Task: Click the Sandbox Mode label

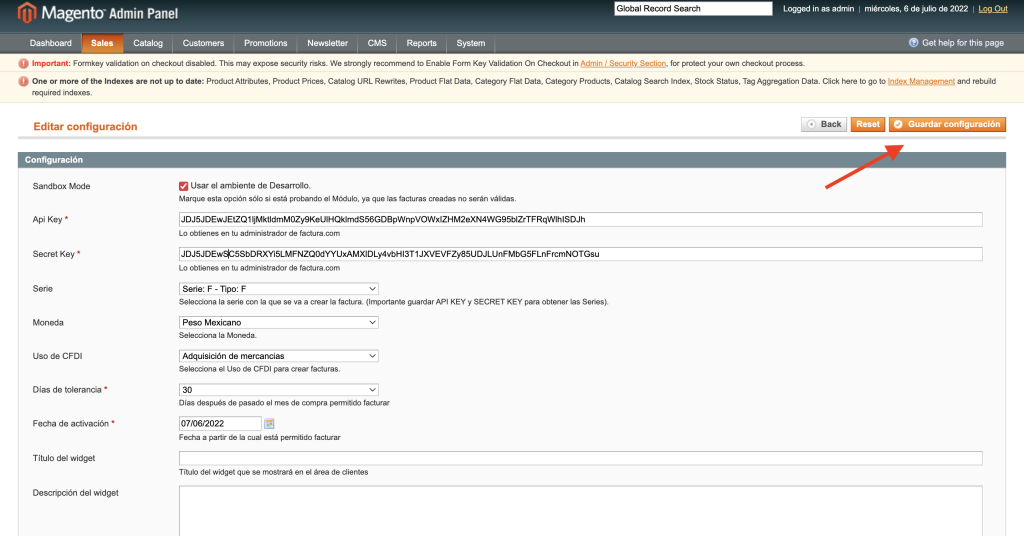Action: [x=61, y=186]
